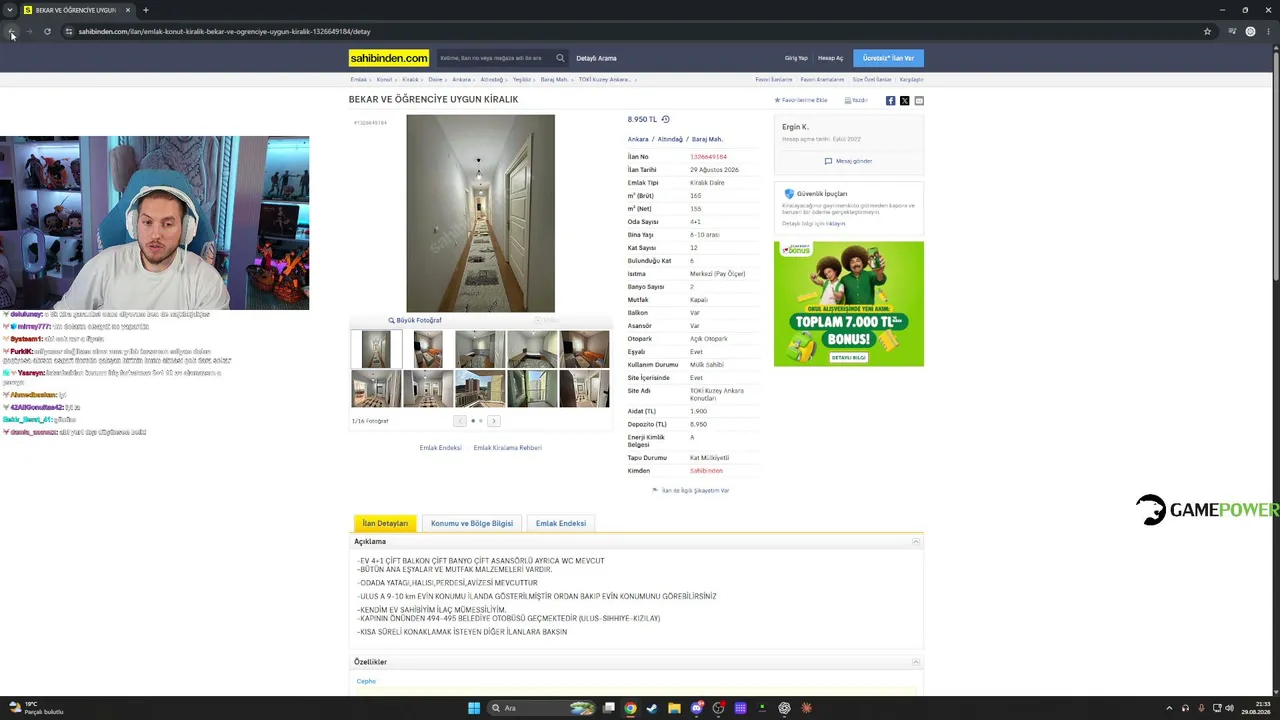Go to previous thumbnail page arrow

pyautogui.click(x=459, y=421)
